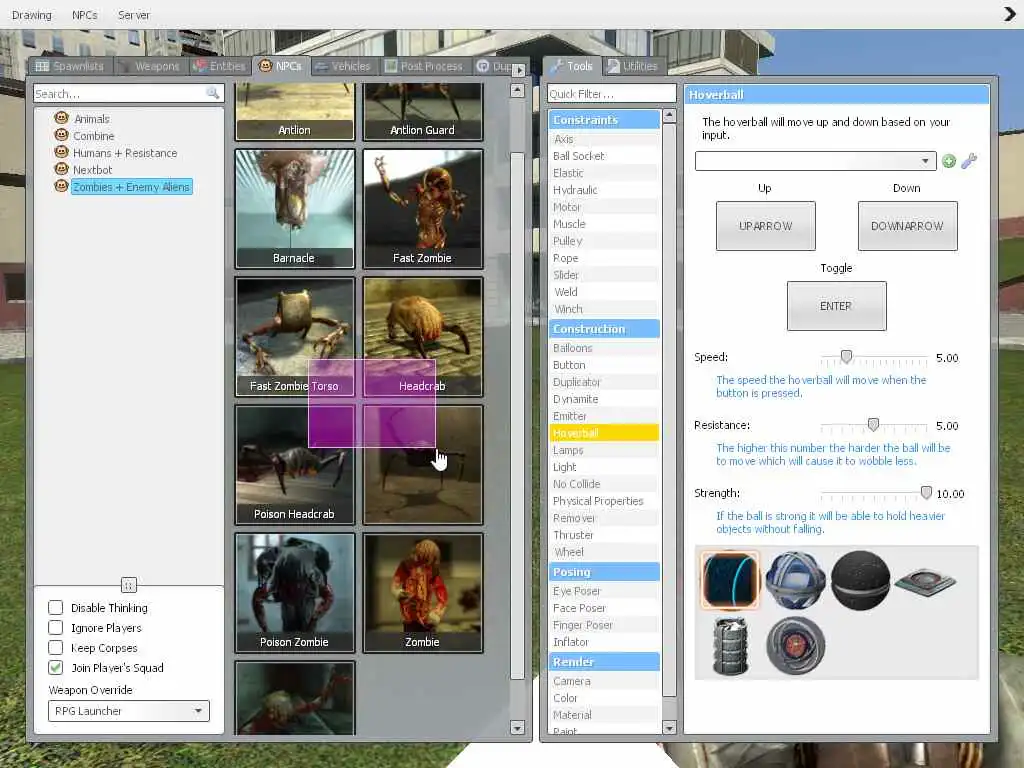Spawn the Barnacle NPC
This screenshot has width=1024, height=768.
click(295, 208)
